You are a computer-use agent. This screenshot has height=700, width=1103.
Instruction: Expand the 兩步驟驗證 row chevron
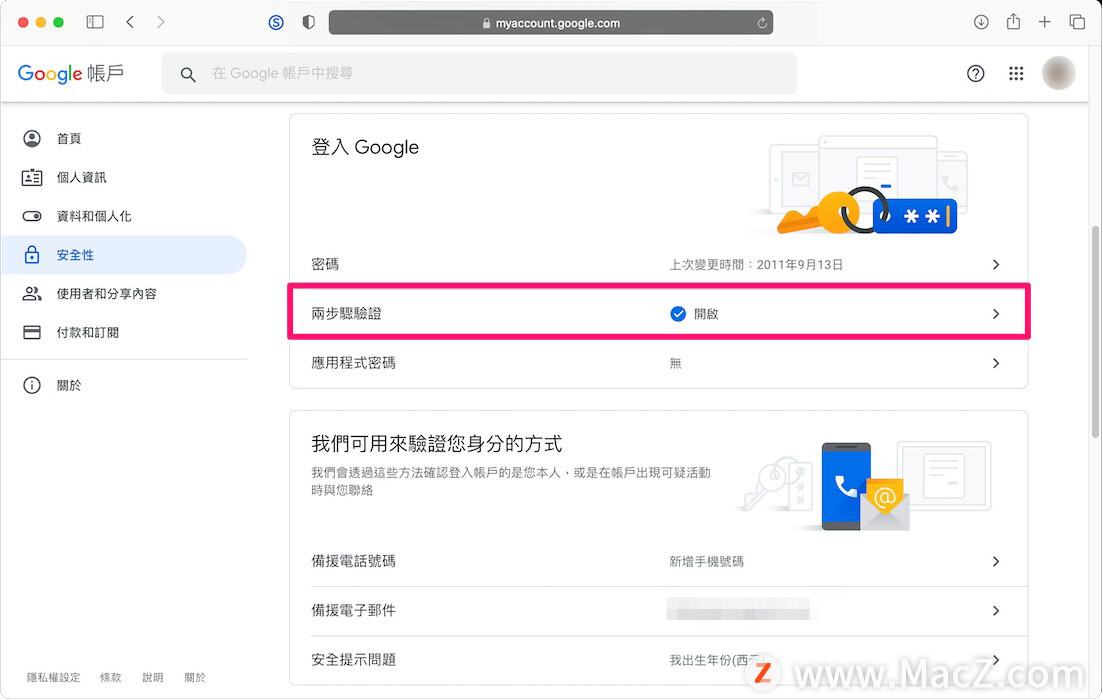tap(995, 314)
